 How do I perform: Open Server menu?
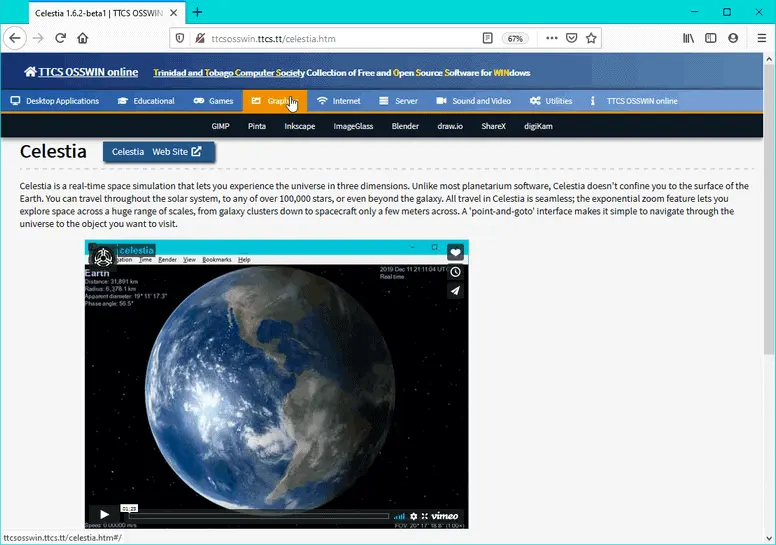click(398, 101)
